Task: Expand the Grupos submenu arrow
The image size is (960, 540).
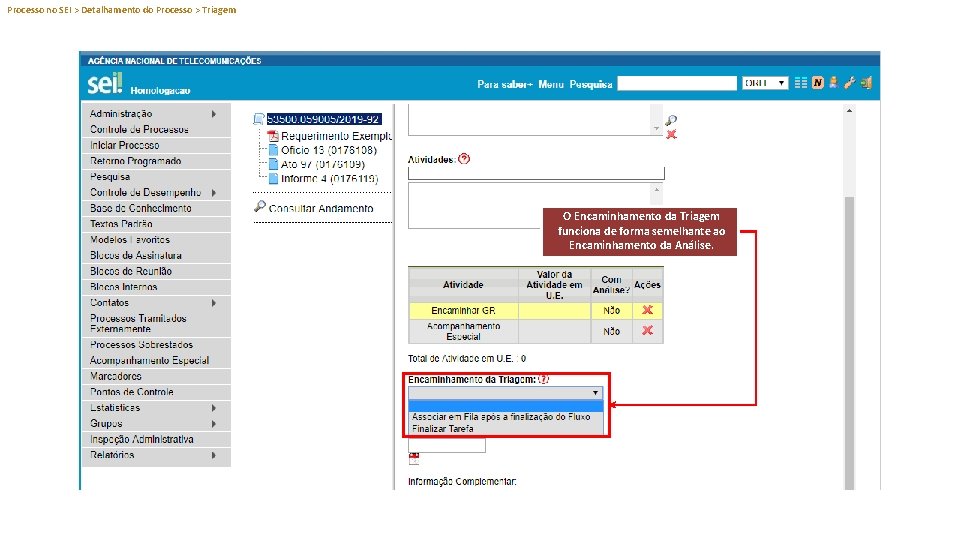Action: click(214, 424)
